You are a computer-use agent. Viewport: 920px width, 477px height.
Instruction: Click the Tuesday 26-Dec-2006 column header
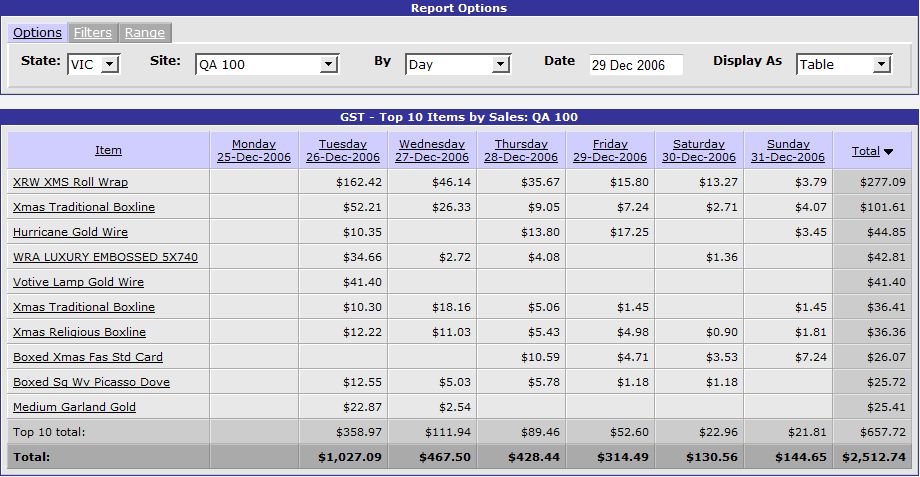coord(343,150)
